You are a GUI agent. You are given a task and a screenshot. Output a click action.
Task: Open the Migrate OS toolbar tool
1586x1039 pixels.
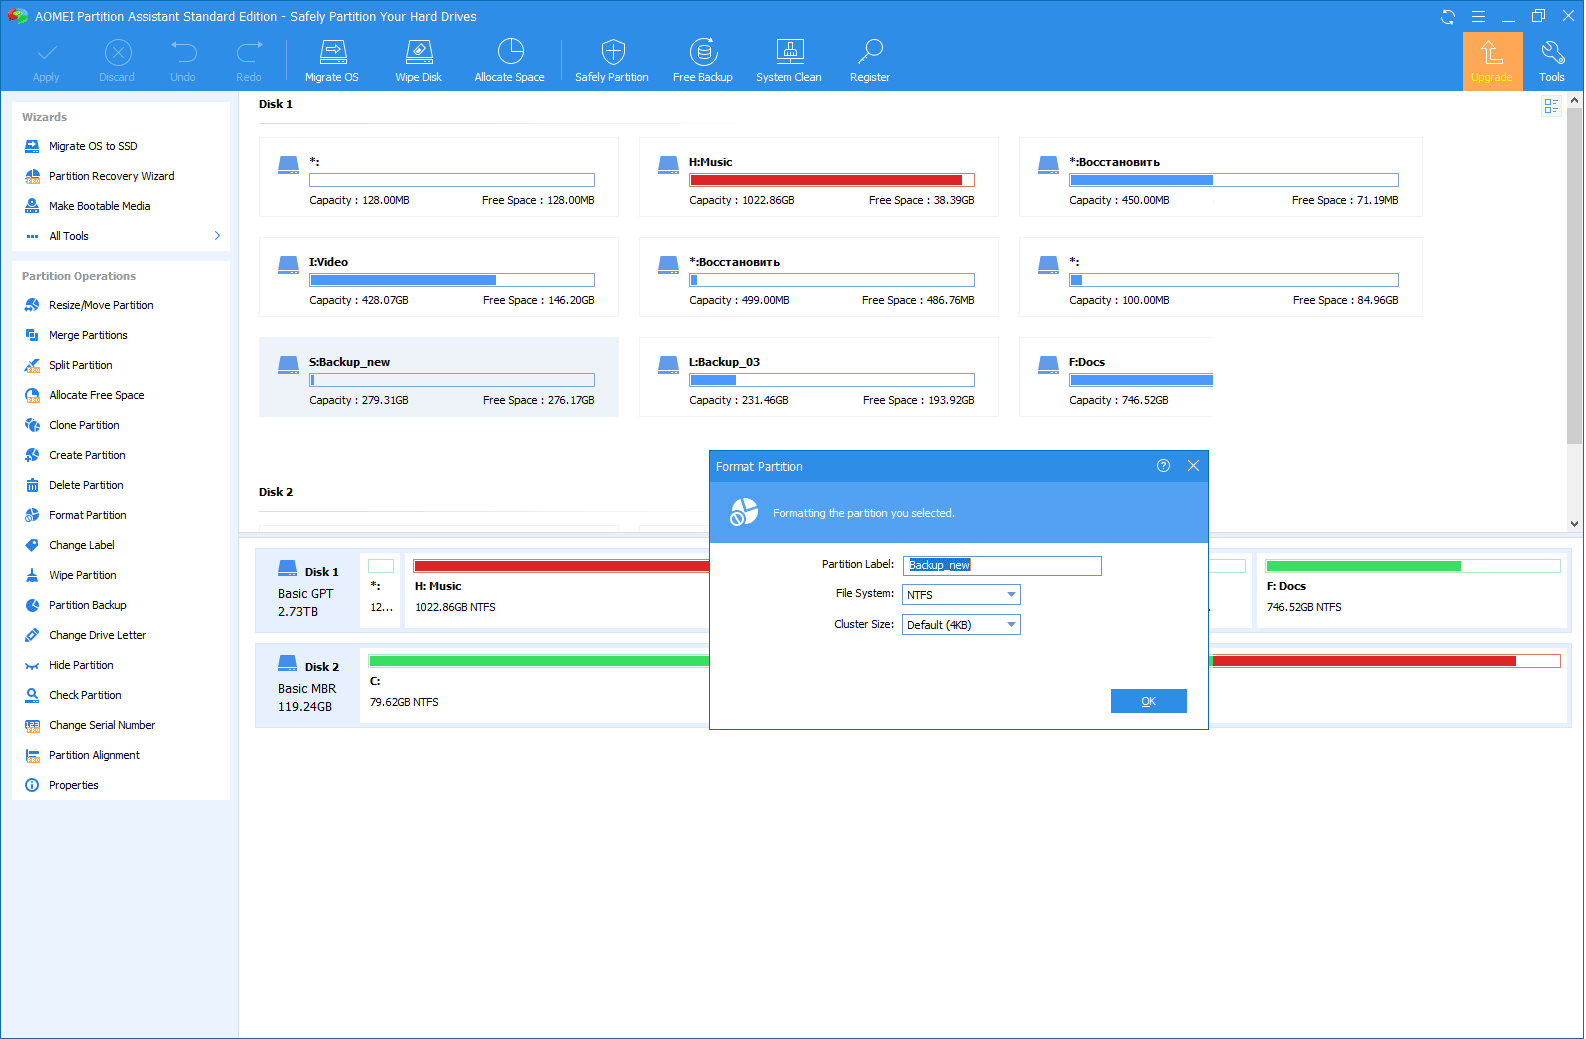[x=332, y=61]
